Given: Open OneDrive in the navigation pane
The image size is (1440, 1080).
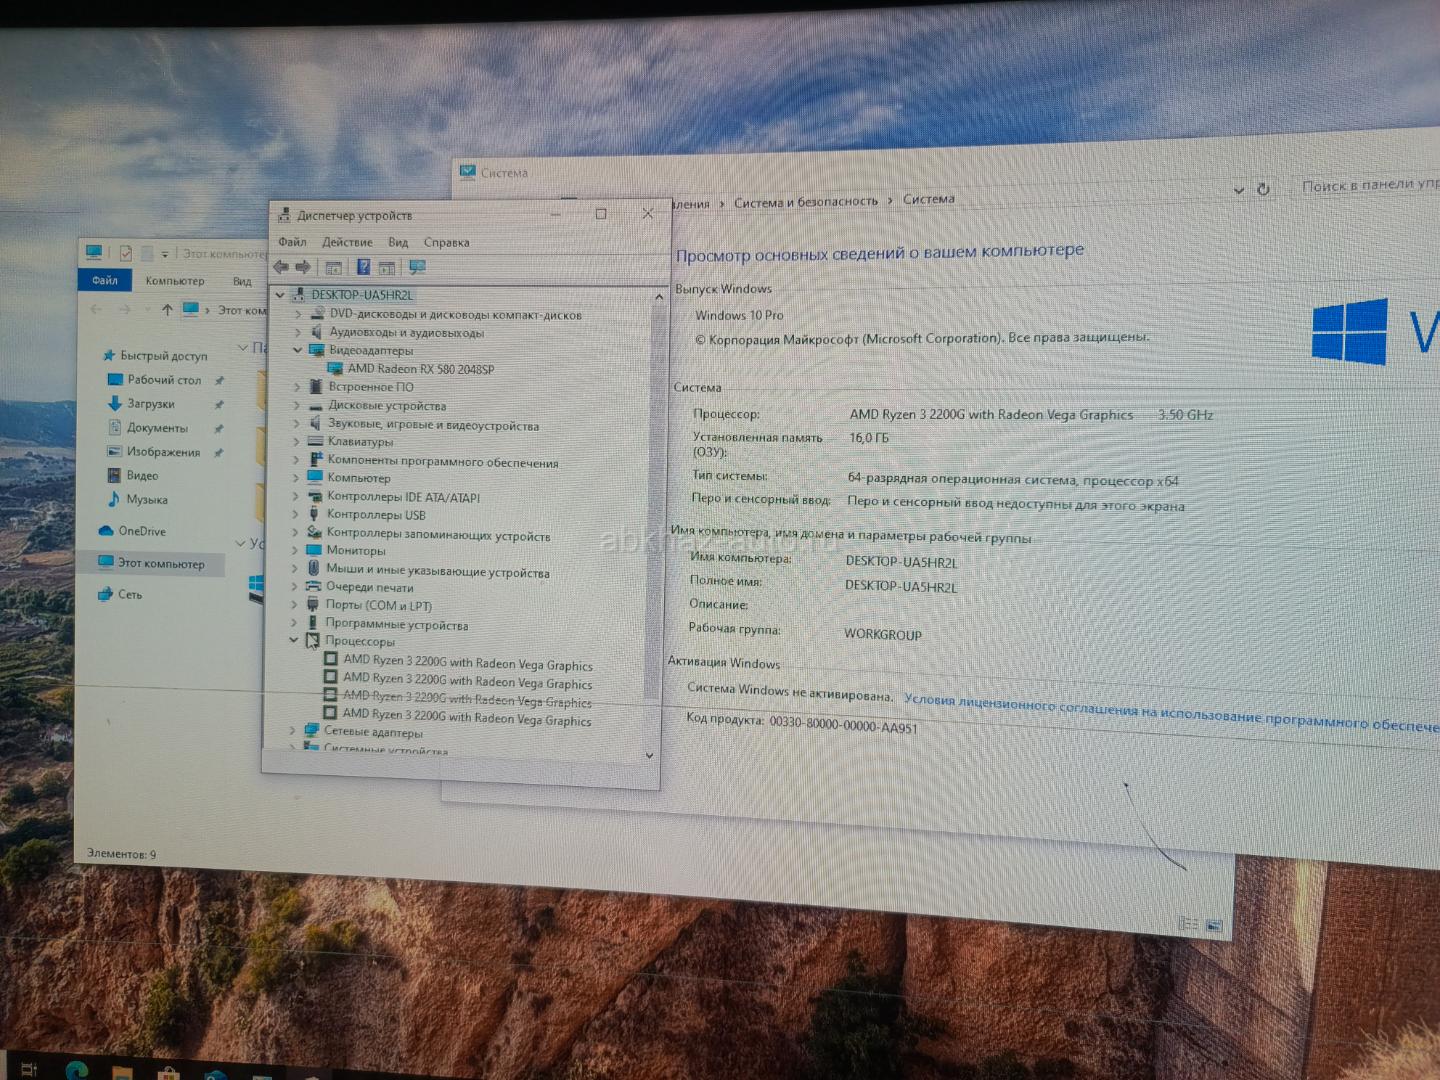Looking at the screenshot, I should click(141, 531).
